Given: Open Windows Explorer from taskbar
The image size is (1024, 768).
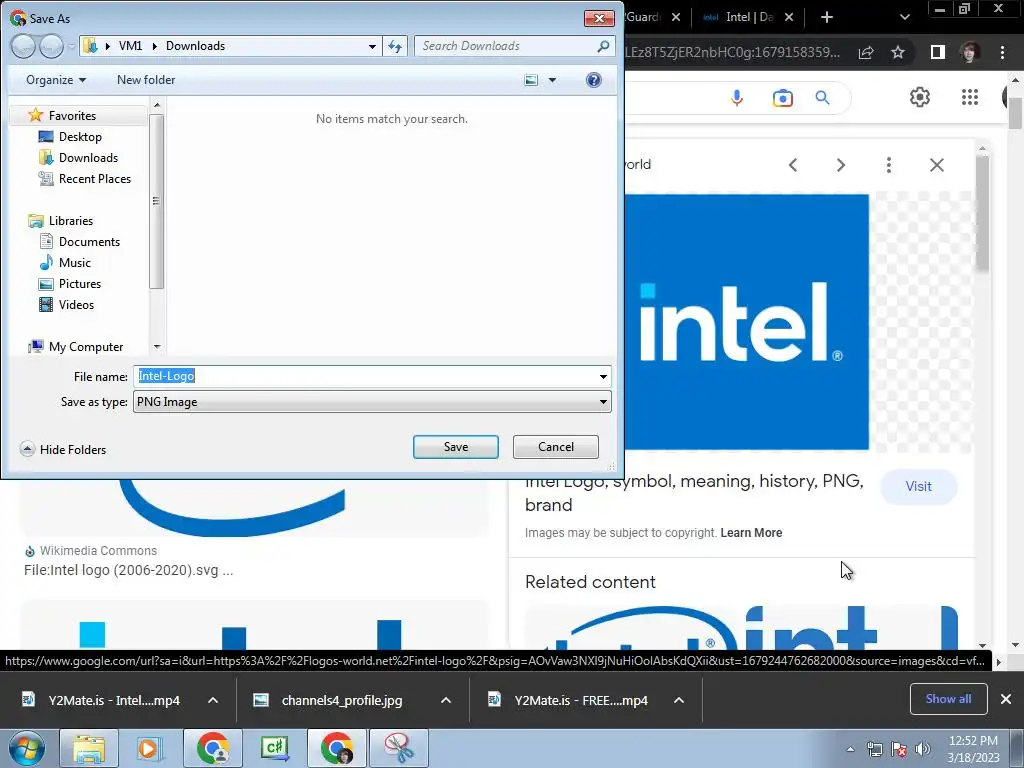Looking at the screenshot, I should click(x=89, y=748).
